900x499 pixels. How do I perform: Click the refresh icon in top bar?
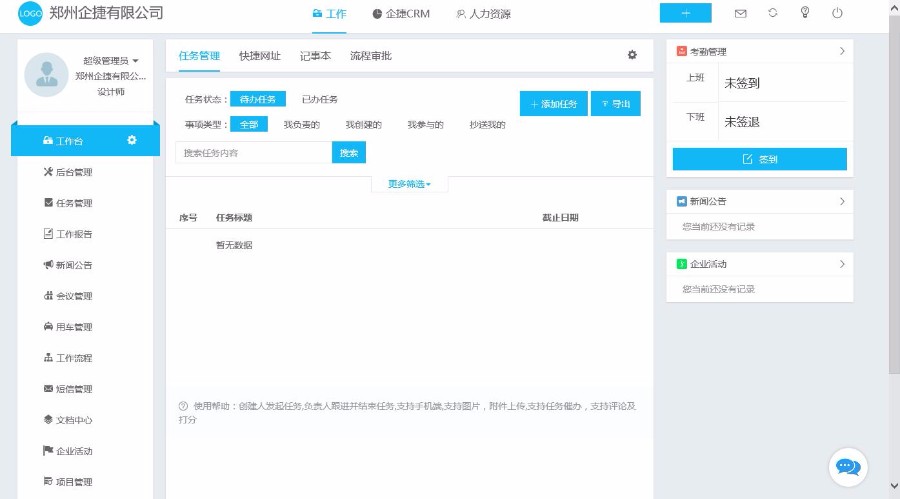pyautogui.click(x=773, y=13)
